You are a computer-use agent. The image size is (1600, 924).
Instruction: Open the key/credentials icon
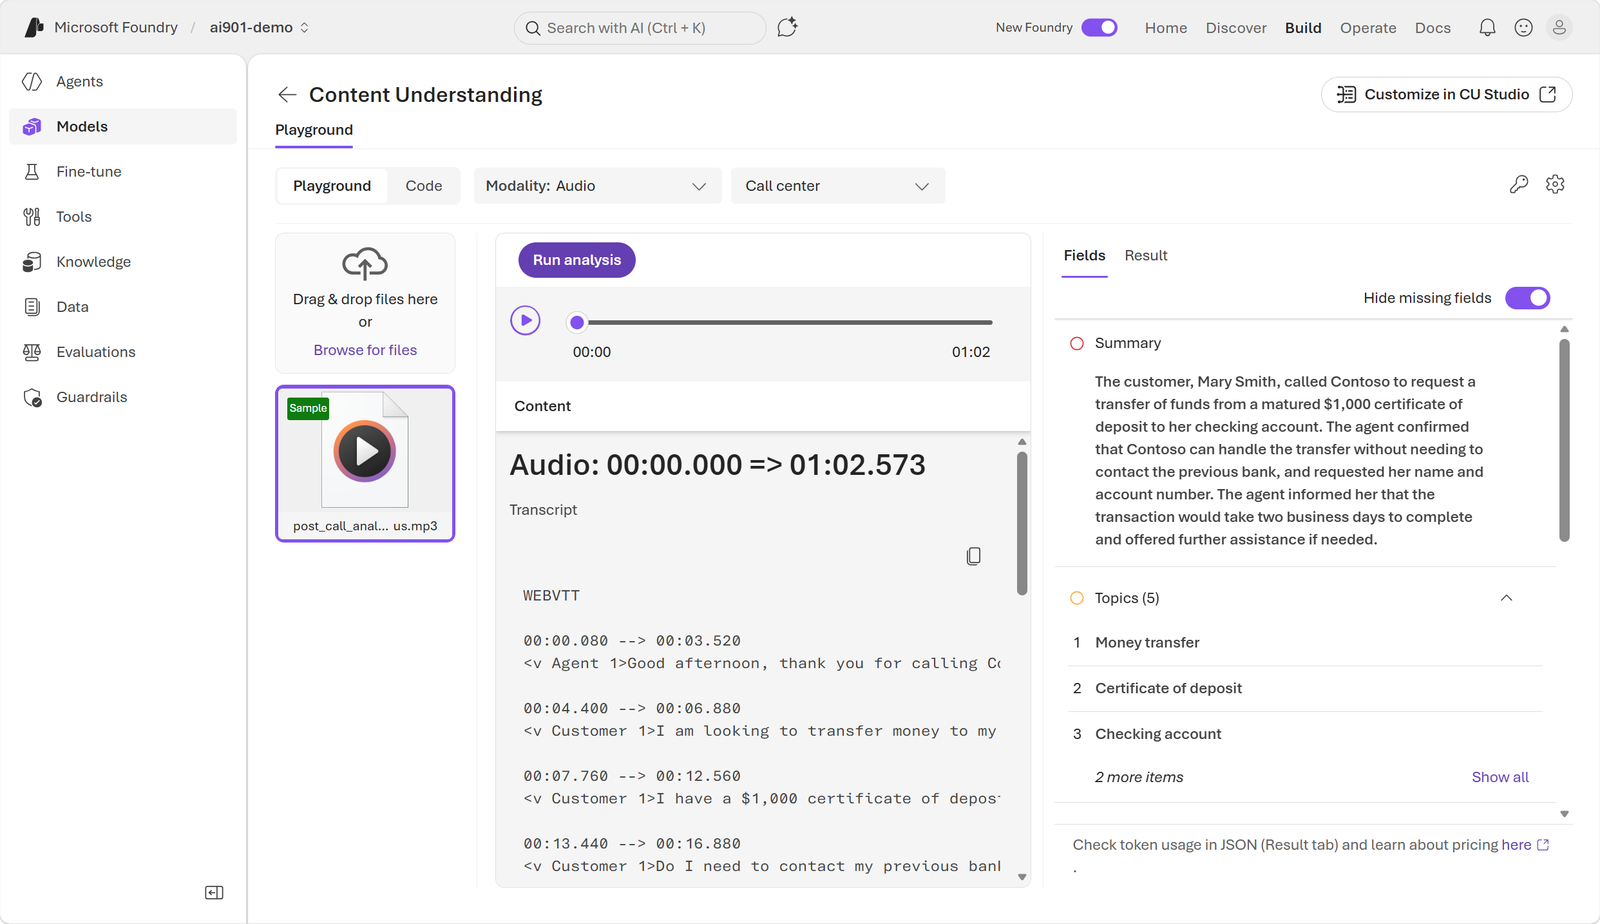click(x=1519, y=184)
